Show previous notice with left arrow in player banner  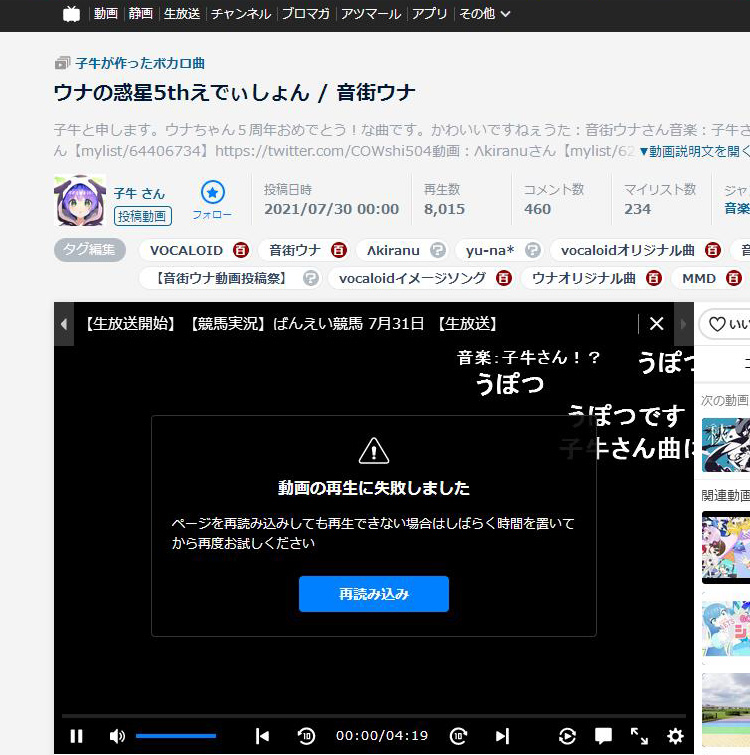64,324
